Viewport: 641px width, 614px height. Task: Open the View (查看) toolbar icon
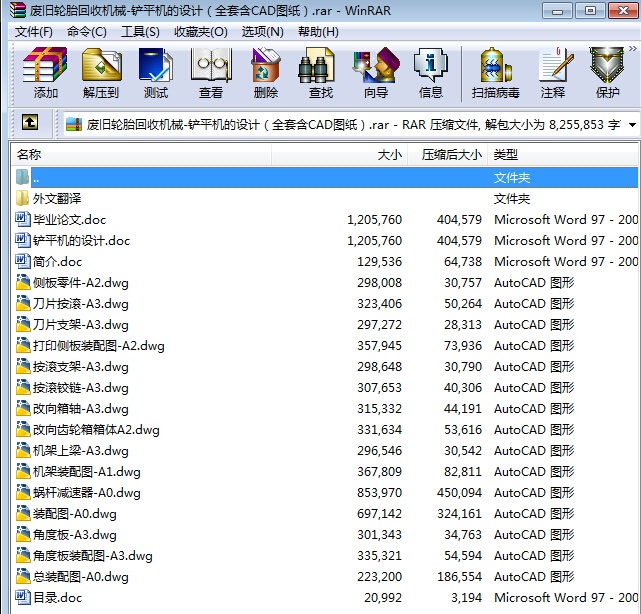pyautogui.click(x=211, y=73)
